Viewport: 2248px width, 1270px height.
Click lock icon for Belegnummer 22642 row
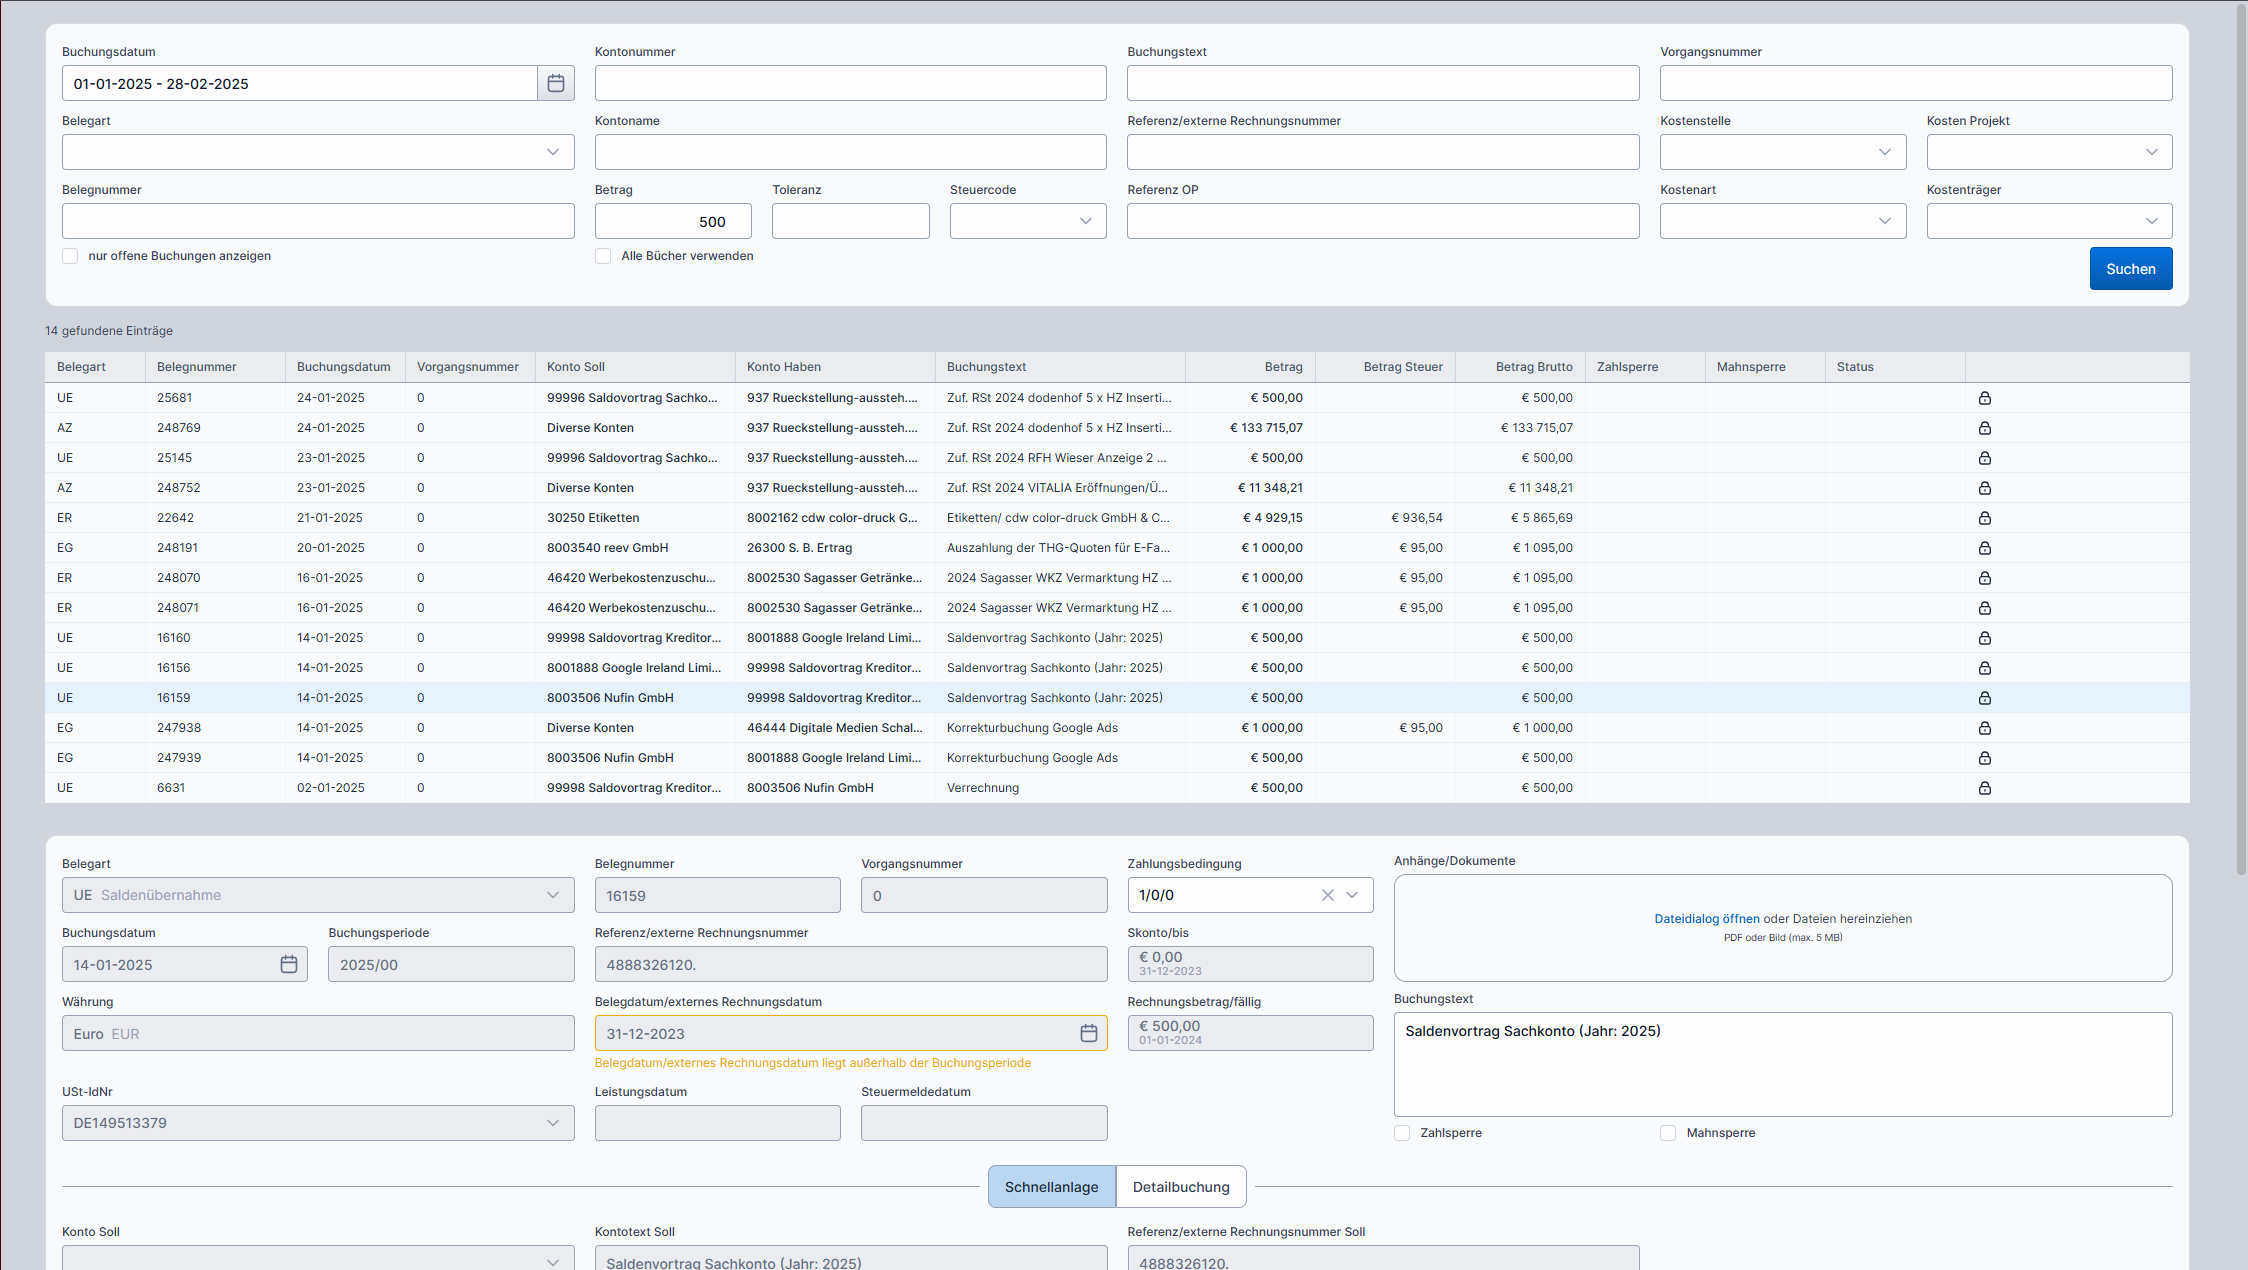[1985, 518]
